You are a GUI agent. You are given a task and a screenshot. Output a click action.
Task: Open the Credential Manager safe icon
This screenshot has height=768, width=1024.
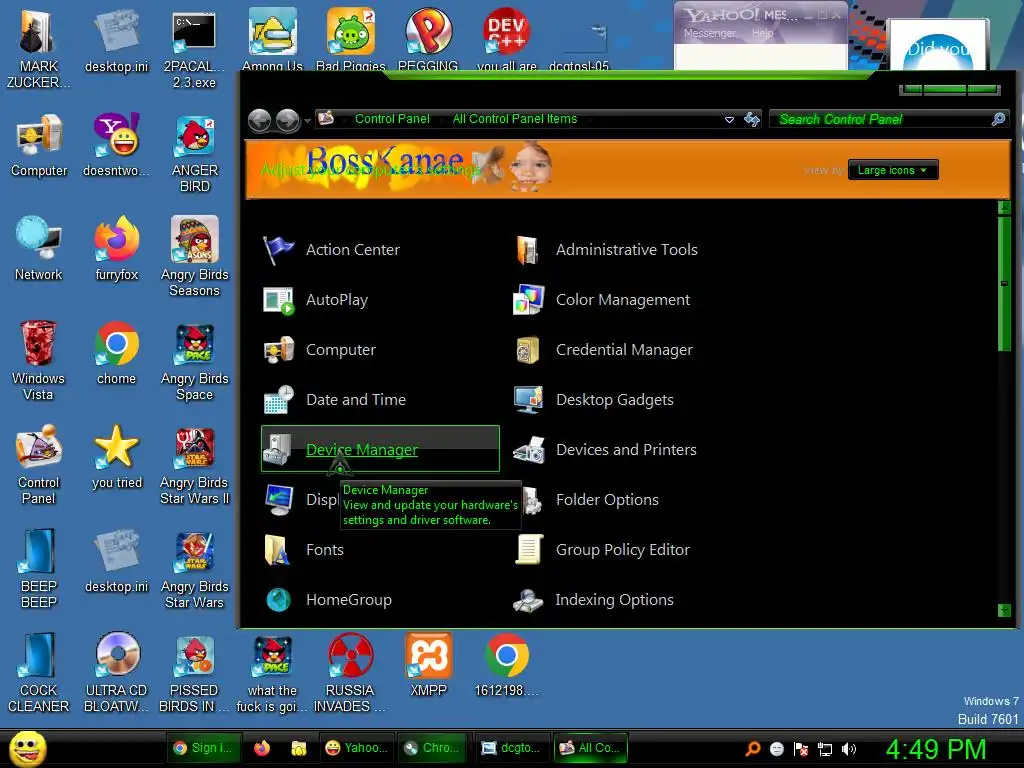528,350
